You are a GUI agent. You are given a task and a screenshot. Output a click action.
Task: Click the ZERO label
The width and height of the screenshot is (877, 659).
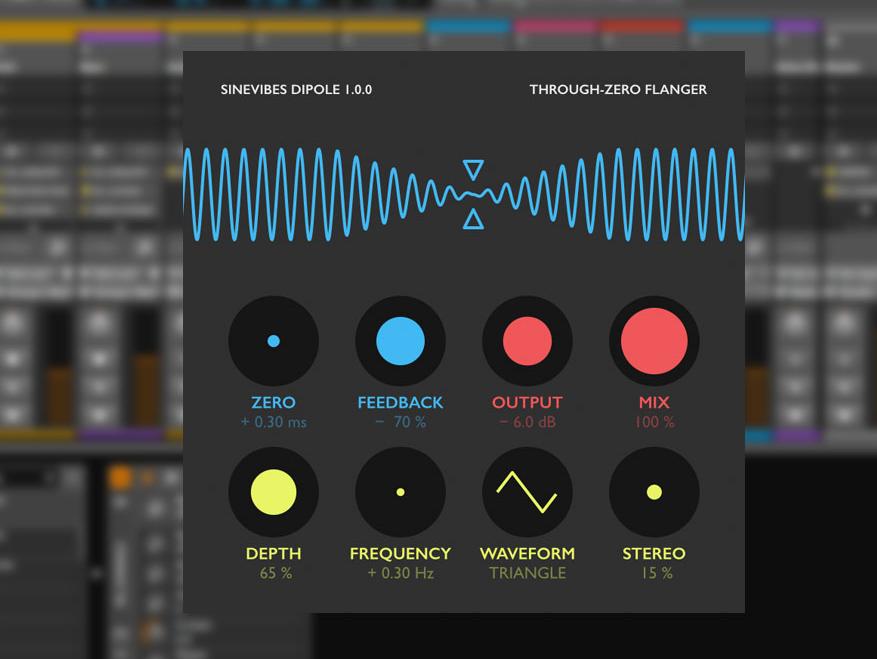pos(274,402)
